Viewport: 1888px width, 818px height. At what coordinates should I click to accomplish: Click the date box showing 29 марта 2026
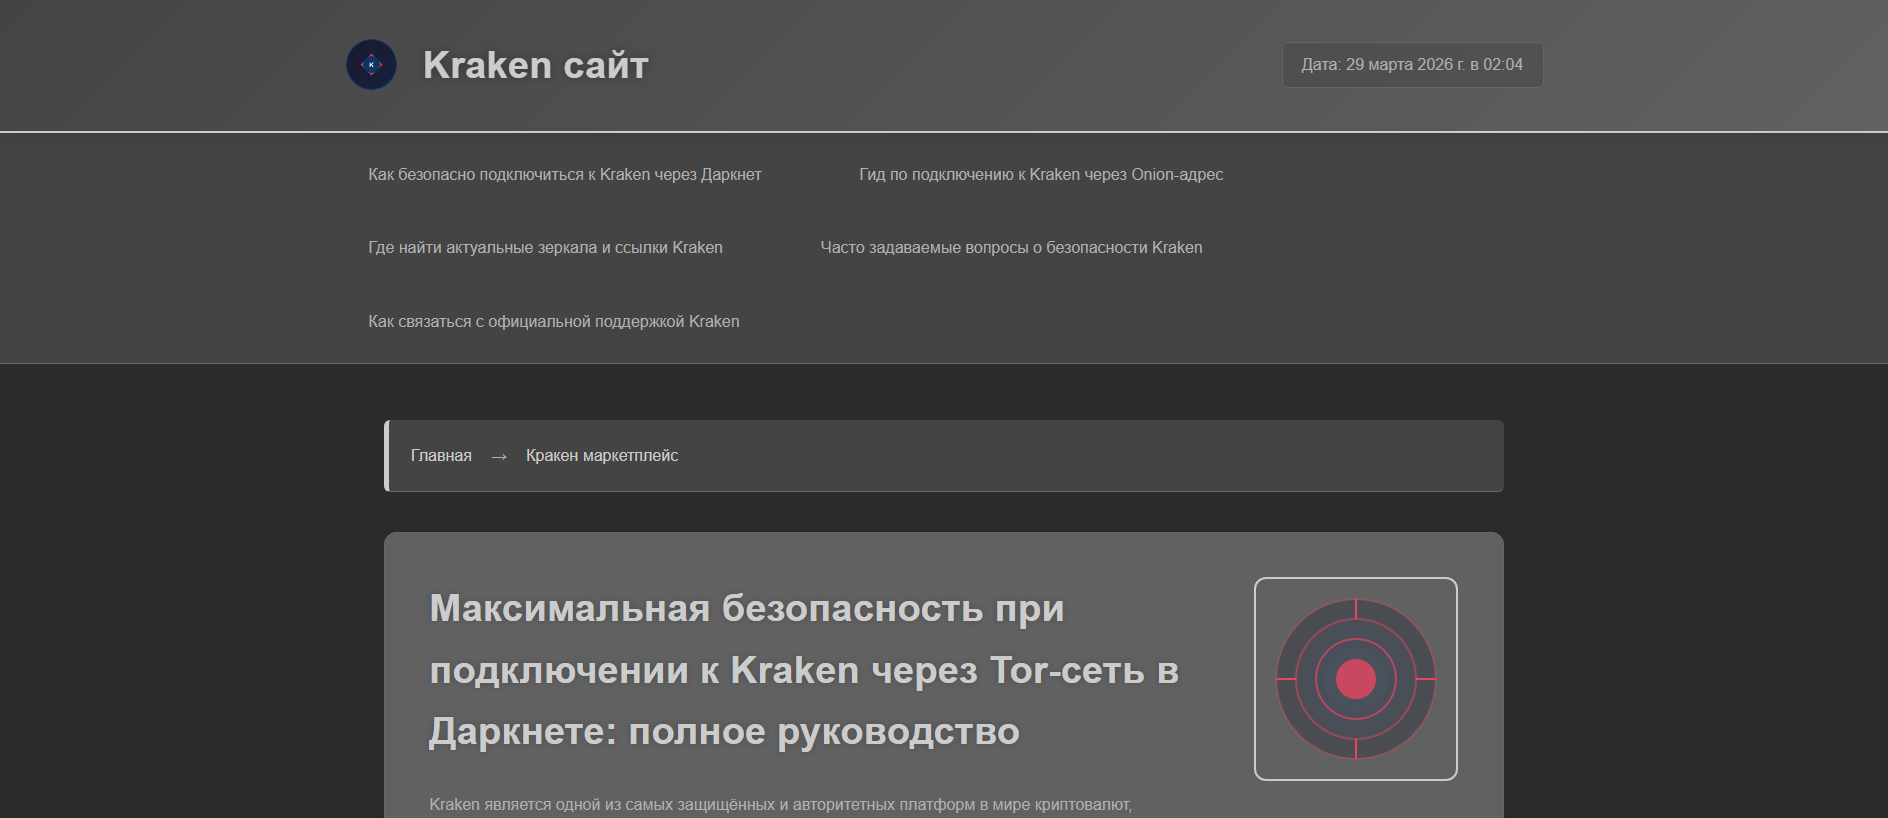1412,65
